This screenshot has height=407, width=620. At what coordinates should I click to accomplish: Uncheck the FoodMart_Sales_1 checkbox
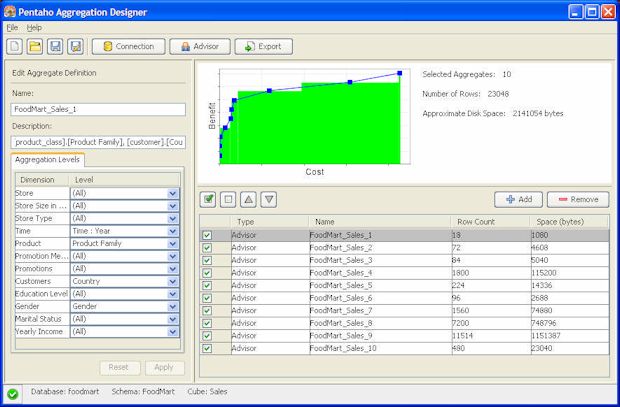pyautogui.click(x=207, y=235)
